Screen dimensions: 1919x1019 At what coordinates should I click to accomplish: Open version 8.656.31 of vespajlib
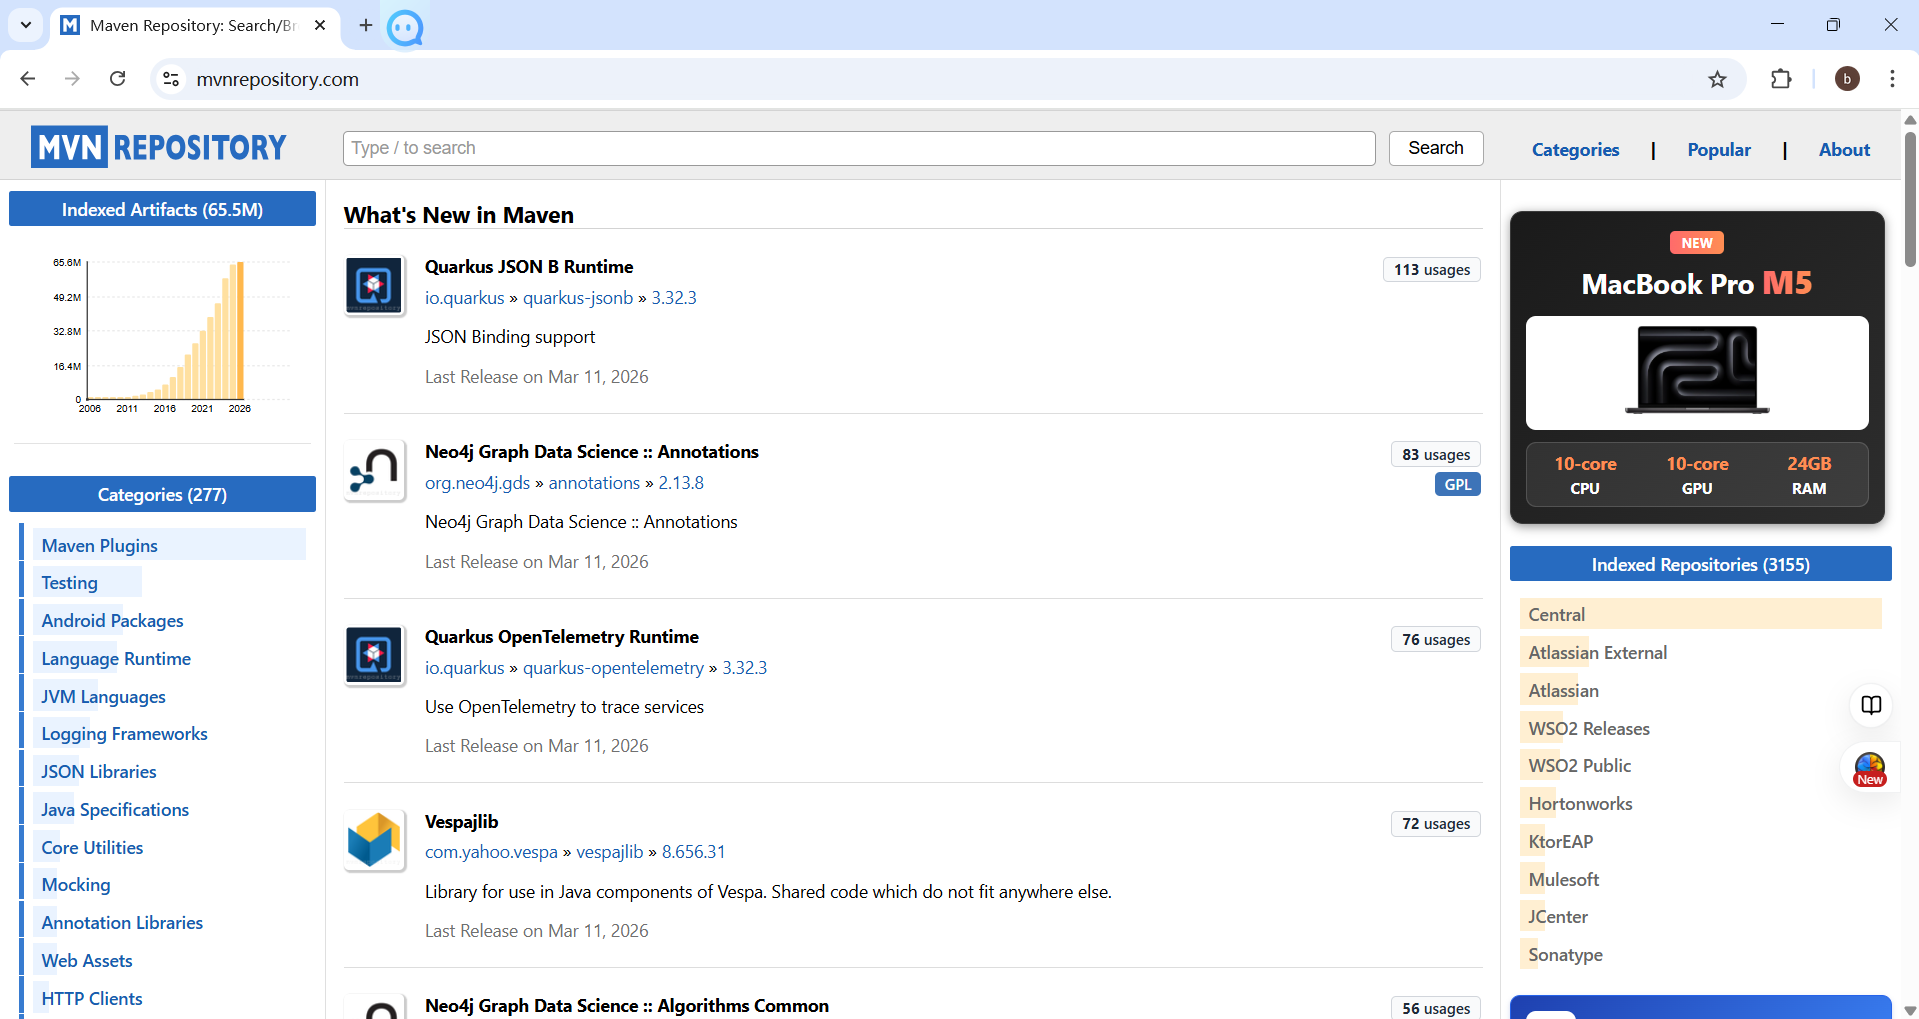(693, 852)
